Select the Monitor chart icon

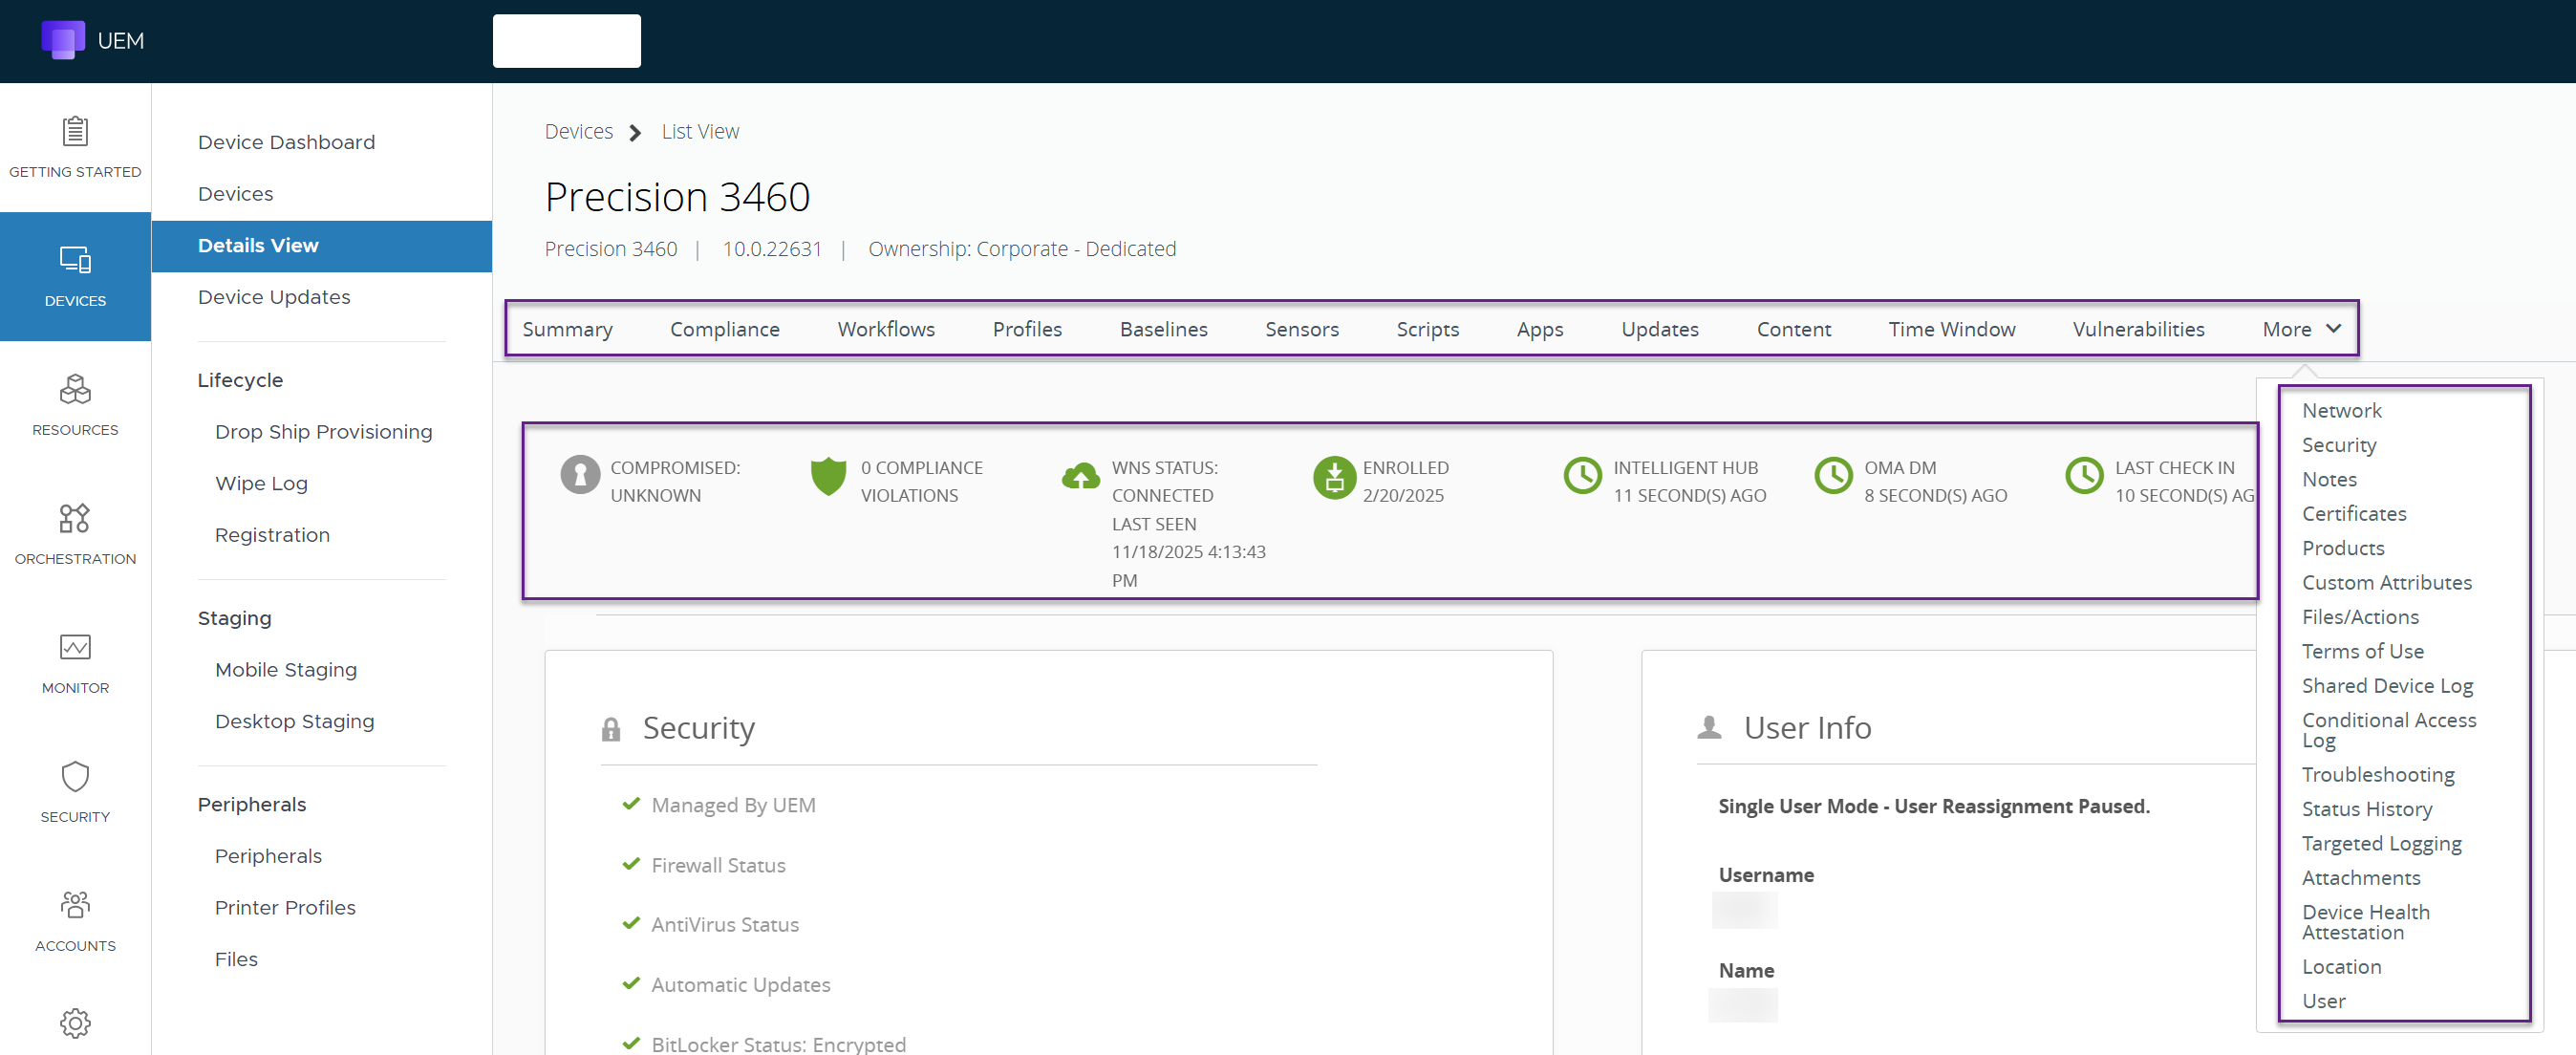point(75,647)
